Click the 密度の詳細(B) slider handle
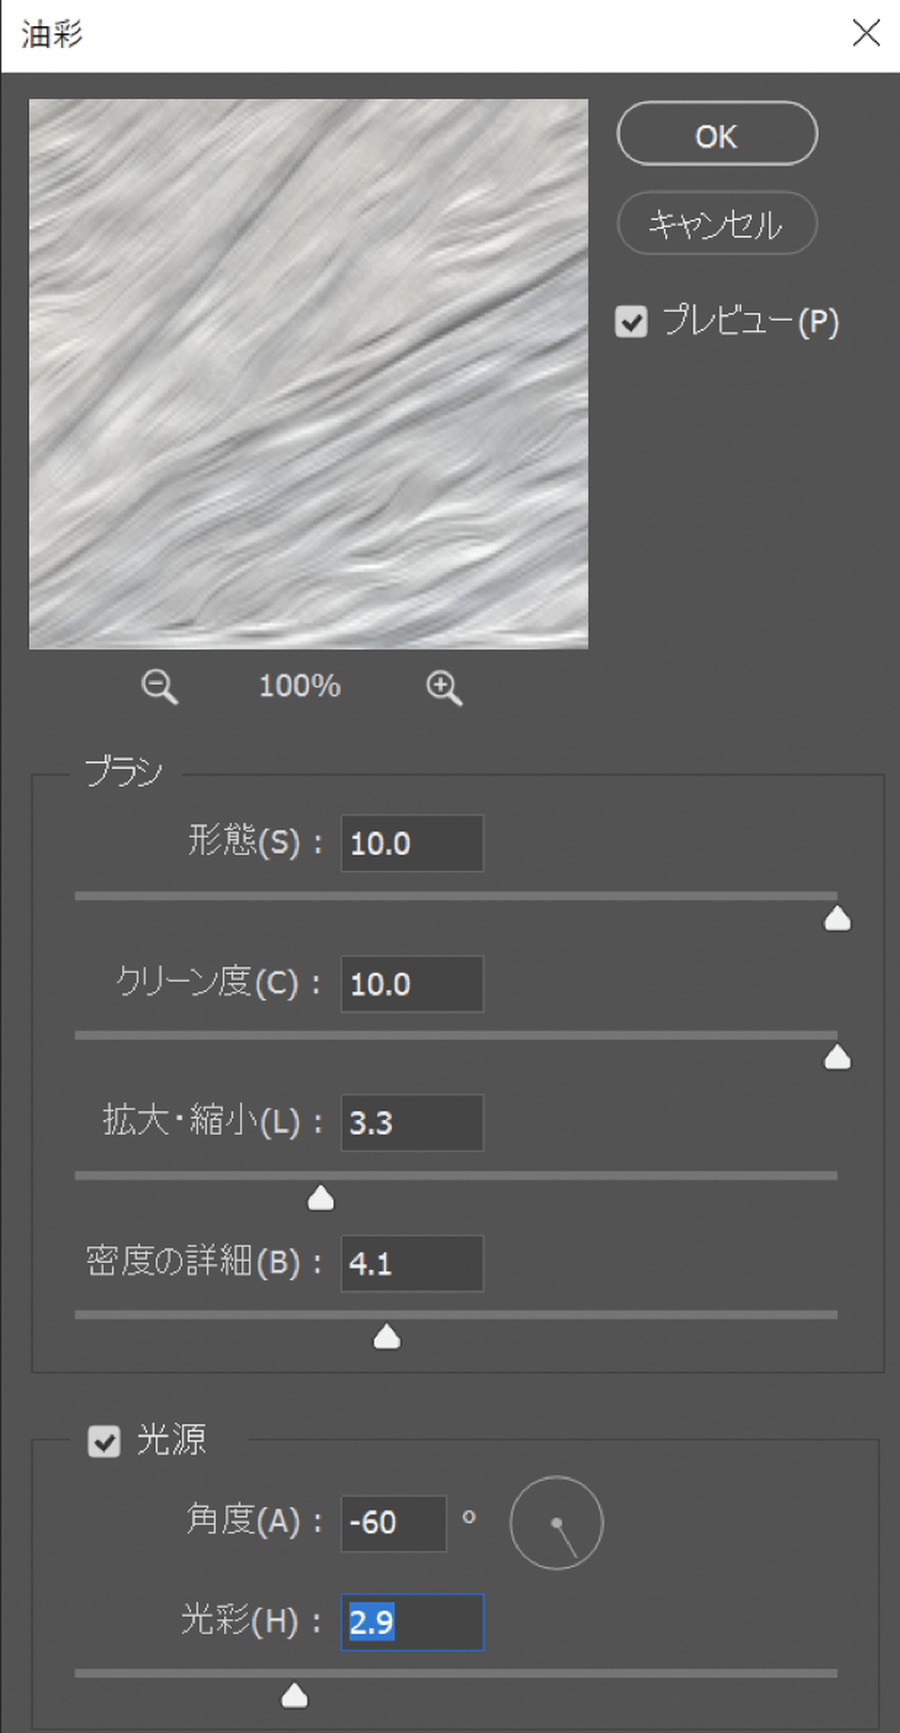 coord(387,1337)
